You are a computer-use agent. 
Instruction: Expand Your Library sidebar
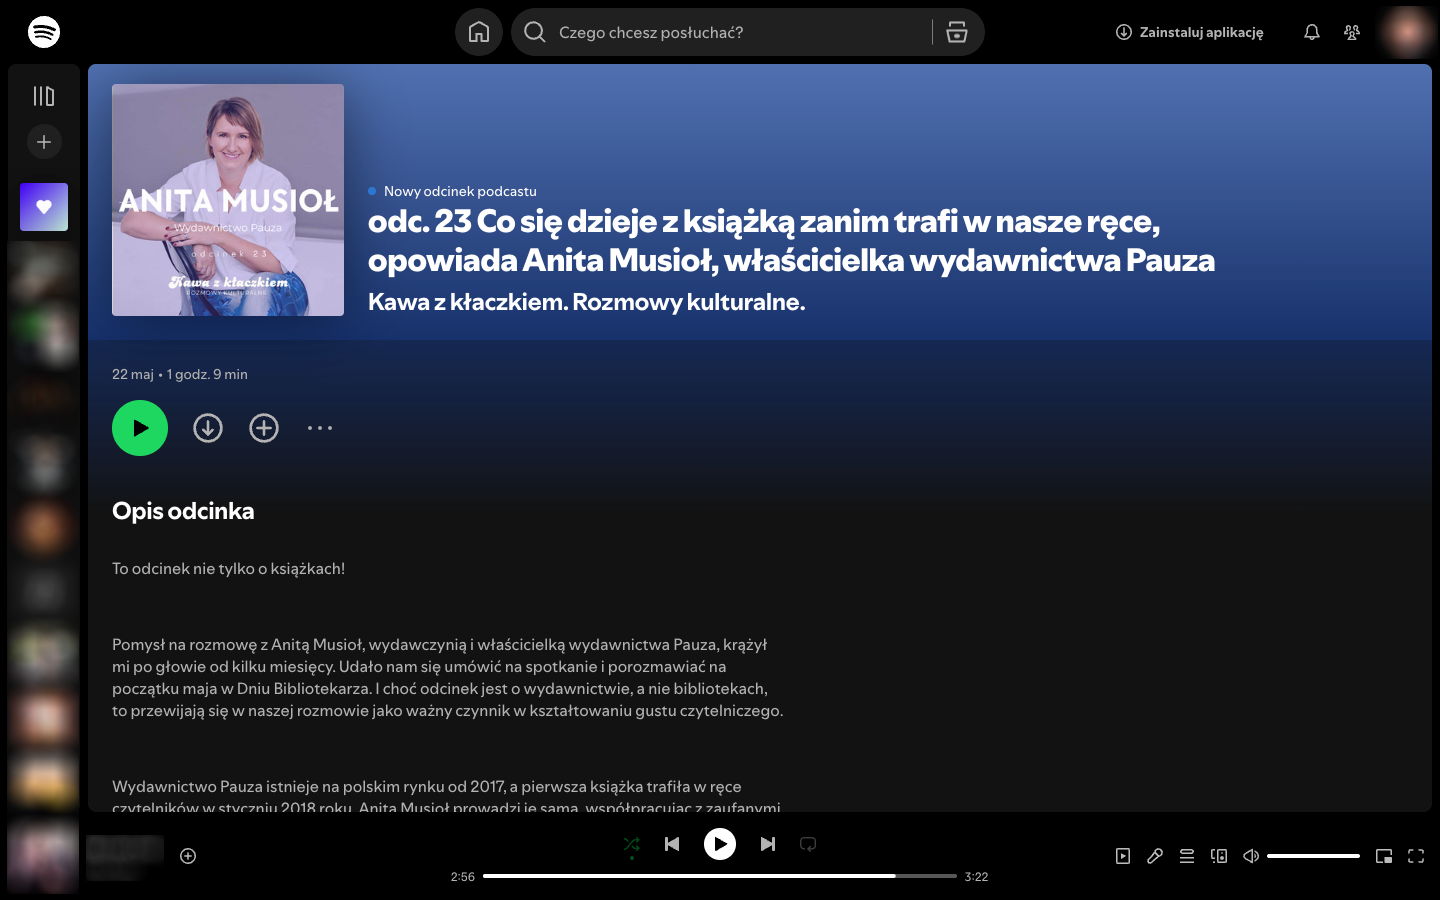(44, 96)
